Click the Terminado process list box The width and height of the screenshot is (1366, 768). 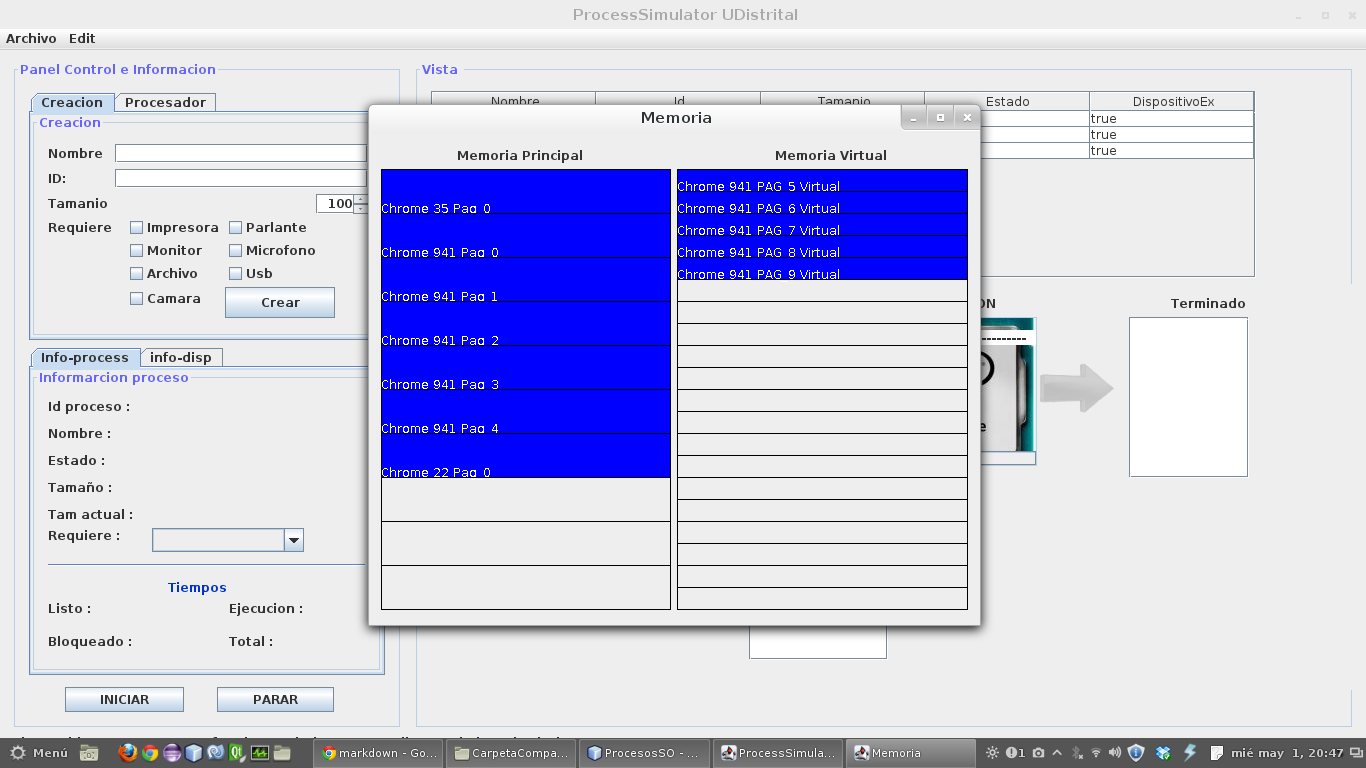tap(1188, 397)
